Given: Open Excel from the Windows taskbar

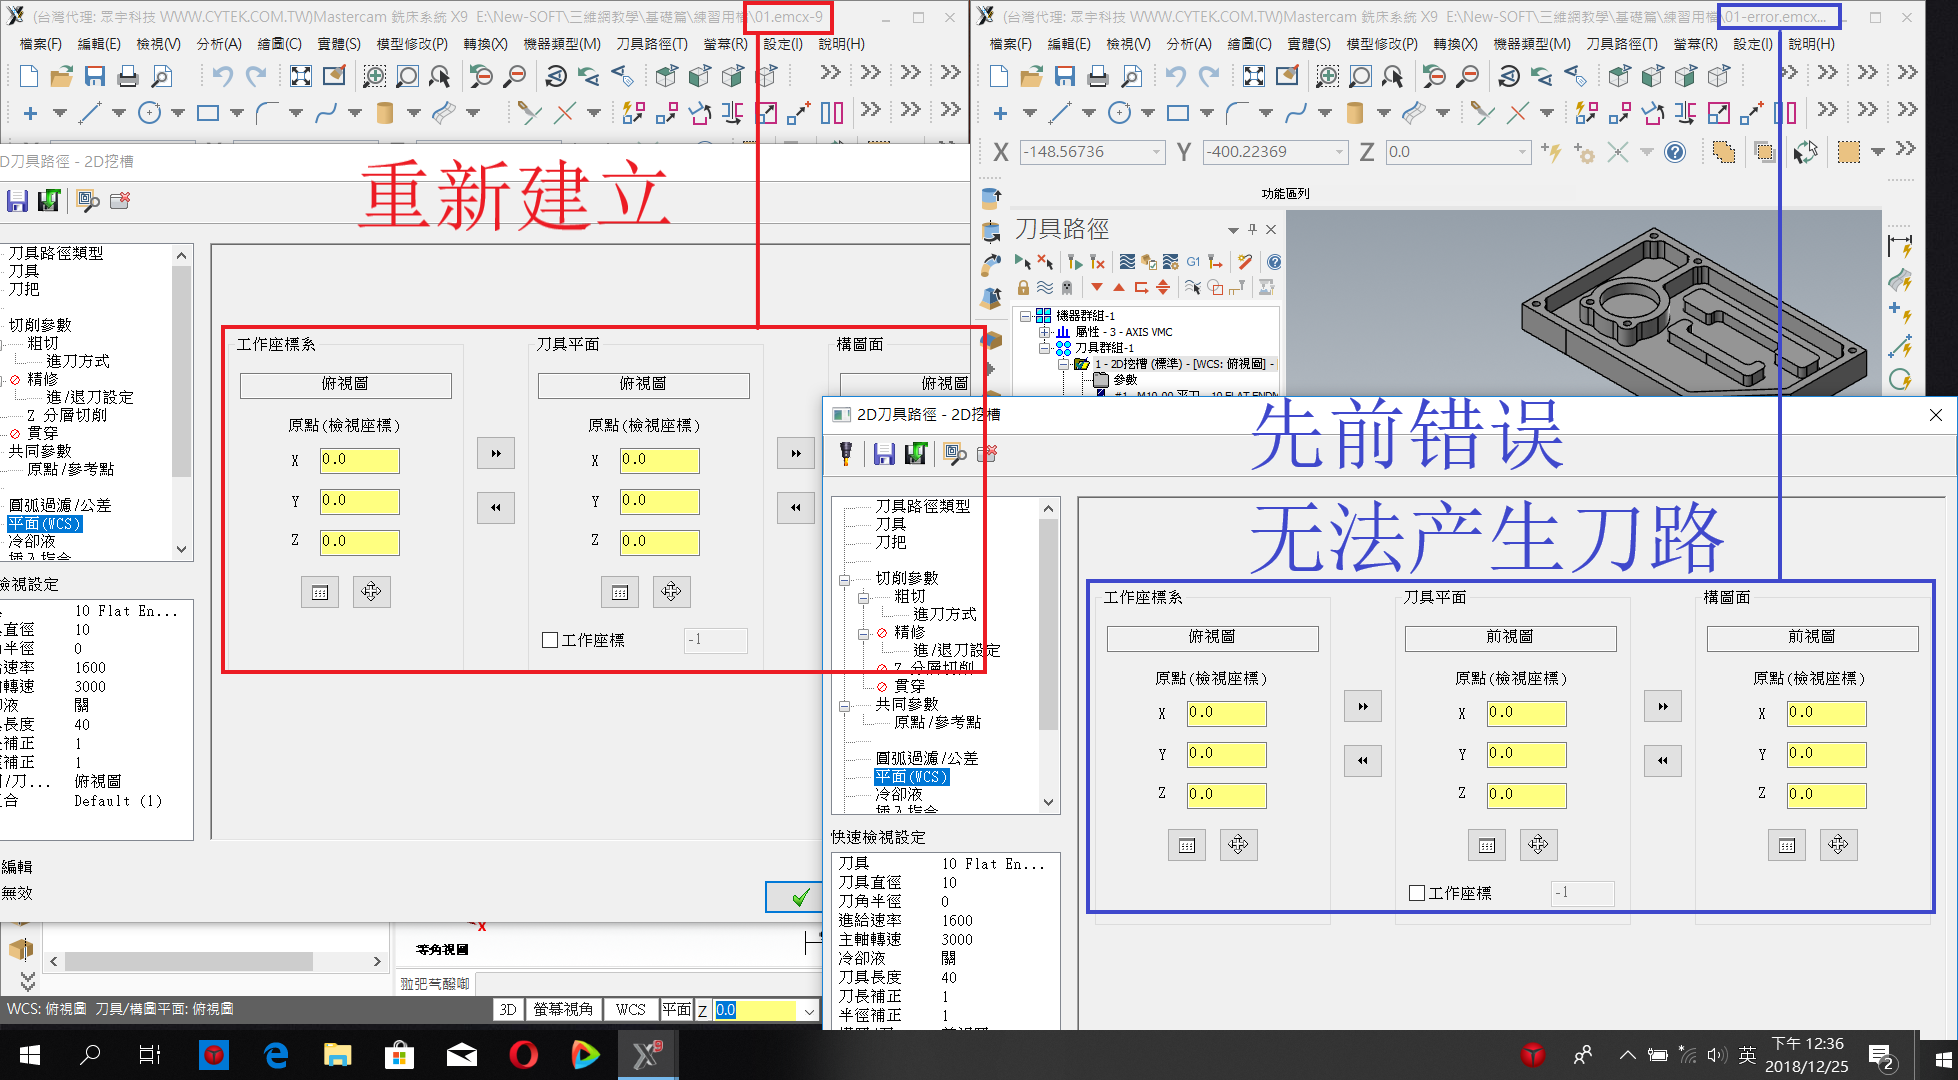Looking at the screenshot, I should click(648, 1054).
